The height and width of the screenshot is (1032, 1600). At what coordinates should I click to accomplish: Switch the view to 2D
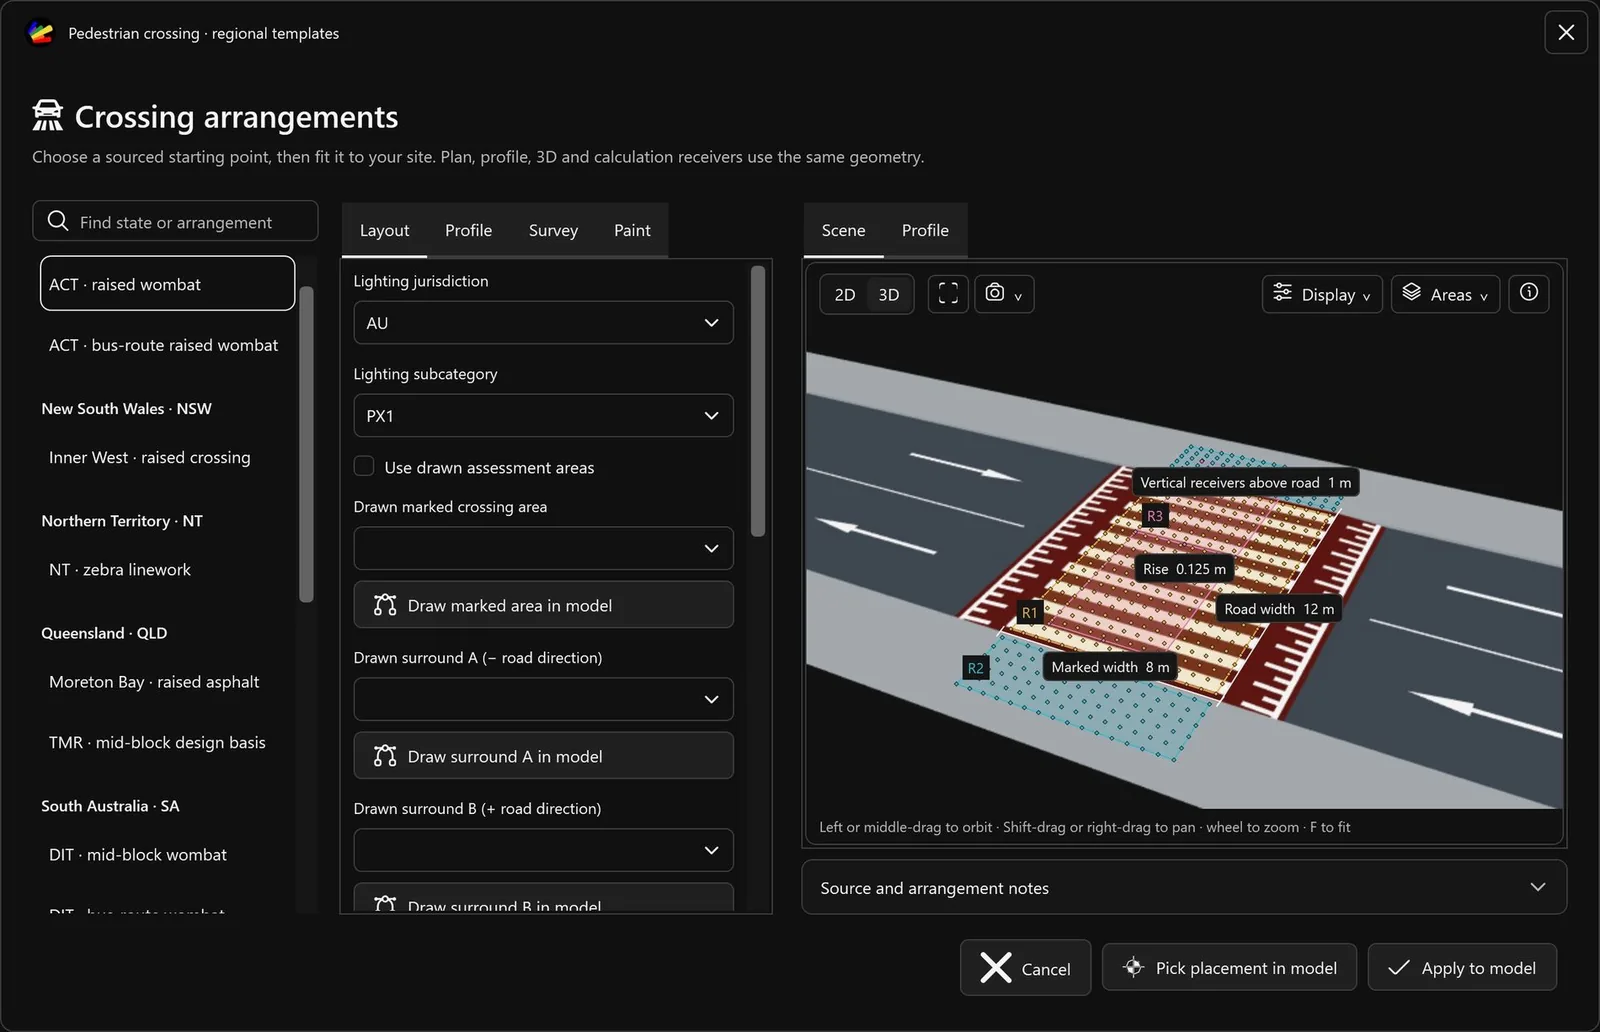tap(845, 294)
